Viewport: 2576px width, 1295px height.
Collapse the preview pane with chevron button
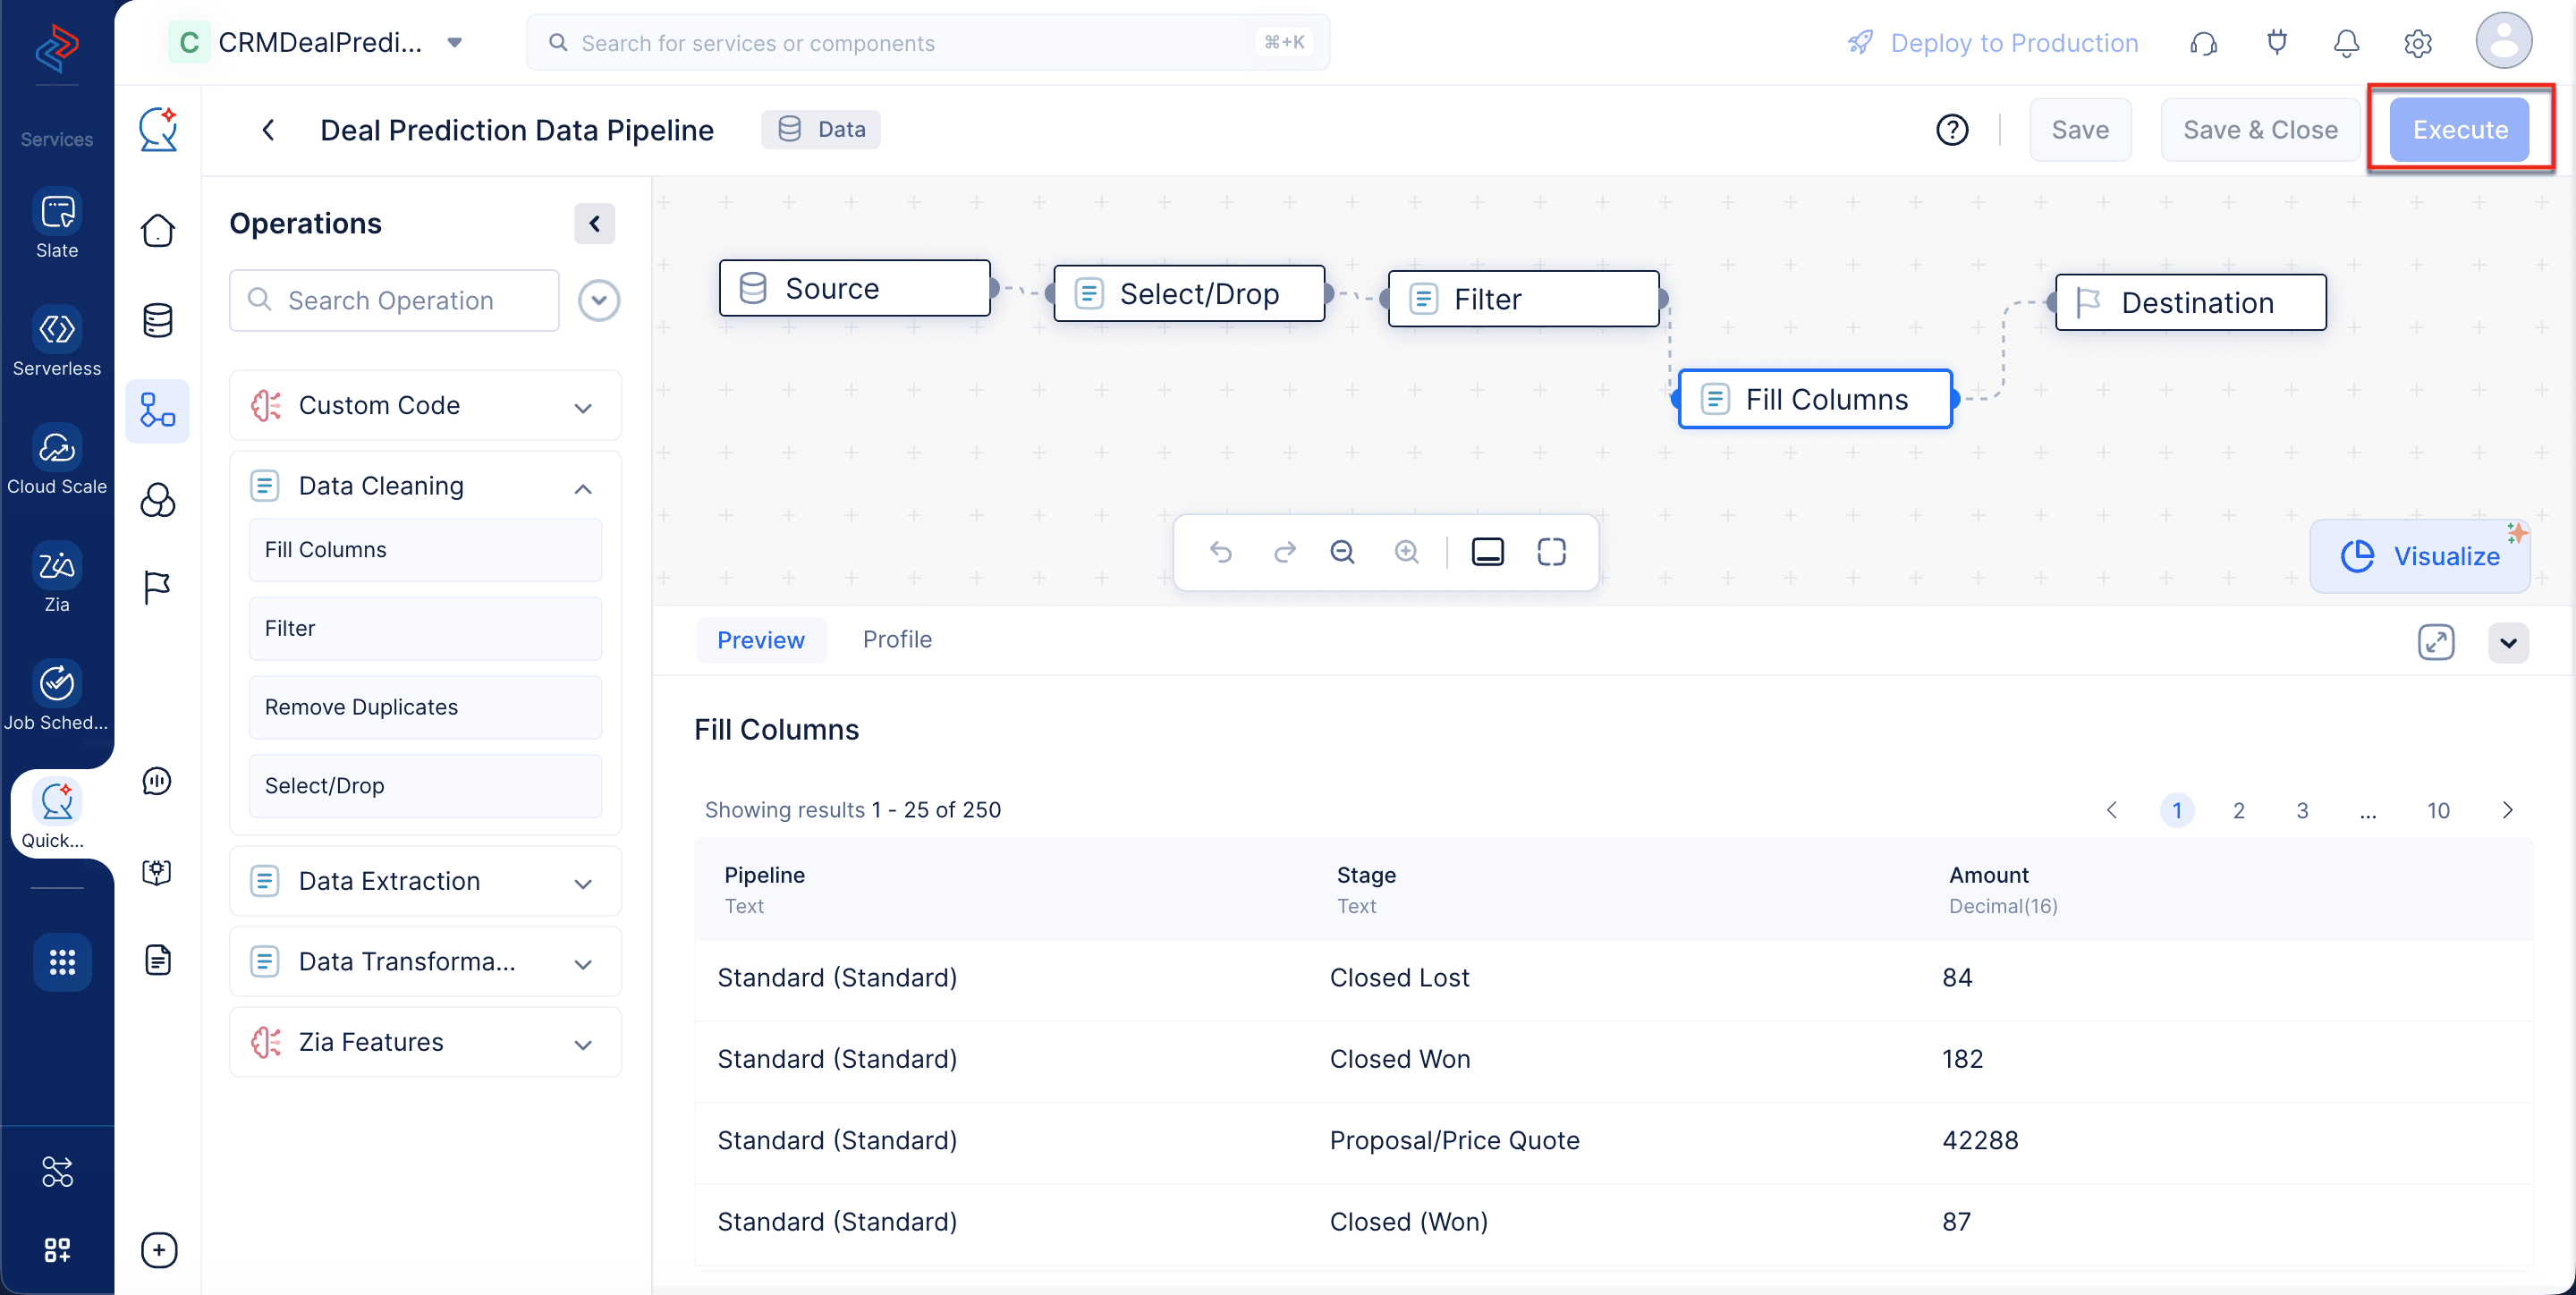point(2508,642)
